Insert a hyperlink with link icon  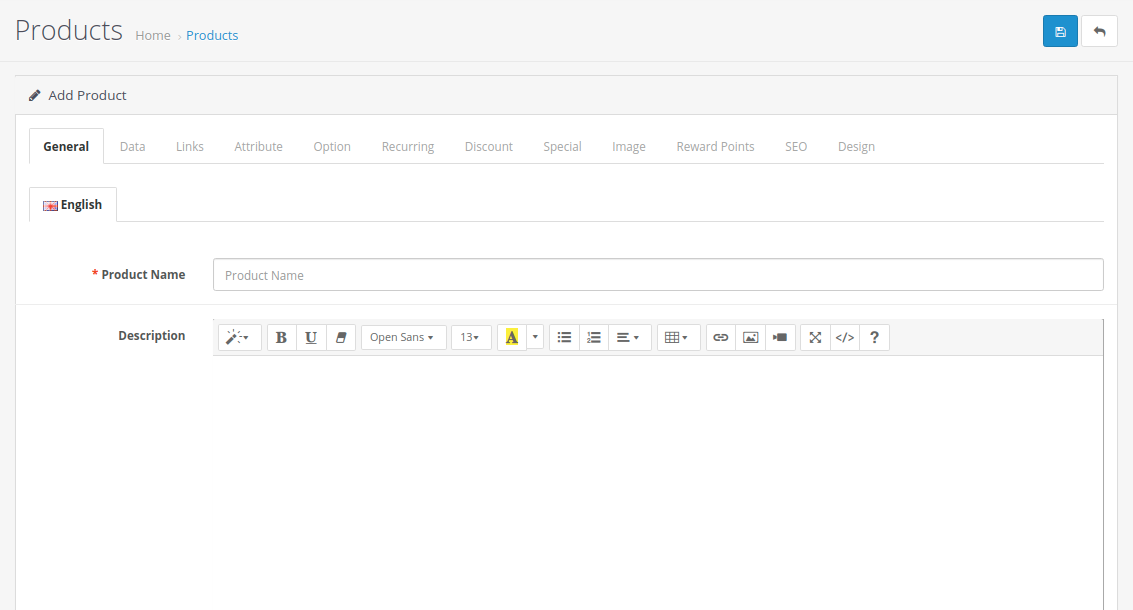coord(720,338)
